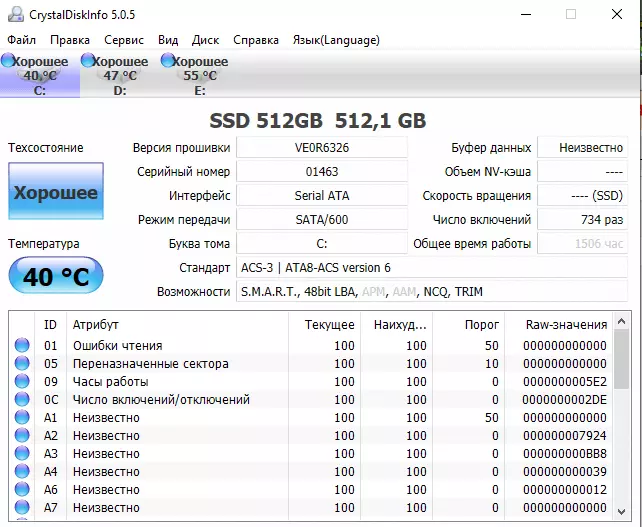The height and width of the screenshot is (527, 642).
Task: Click raw value 000000000BB8
Action: tap(565, 454)
